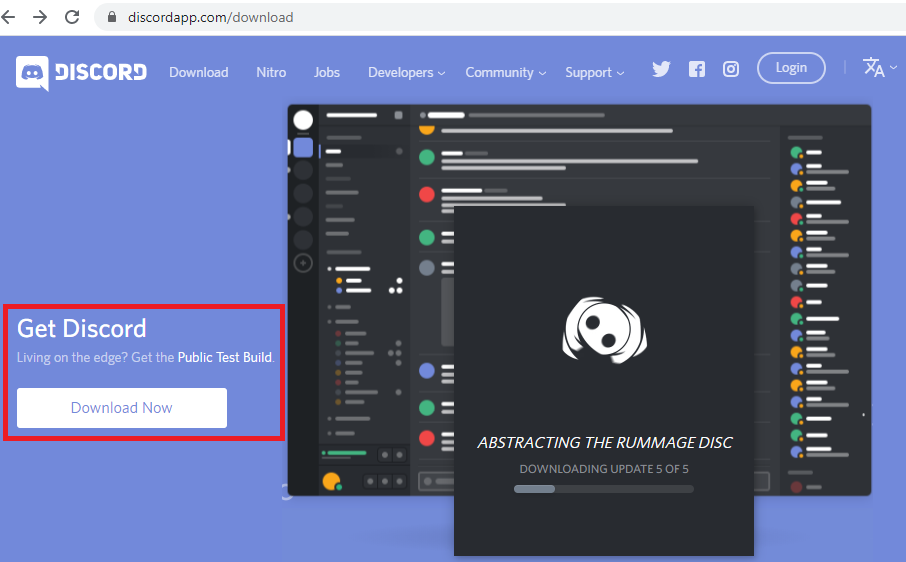
Task: Open the Download nav item
Action: [x=198, y=72]
